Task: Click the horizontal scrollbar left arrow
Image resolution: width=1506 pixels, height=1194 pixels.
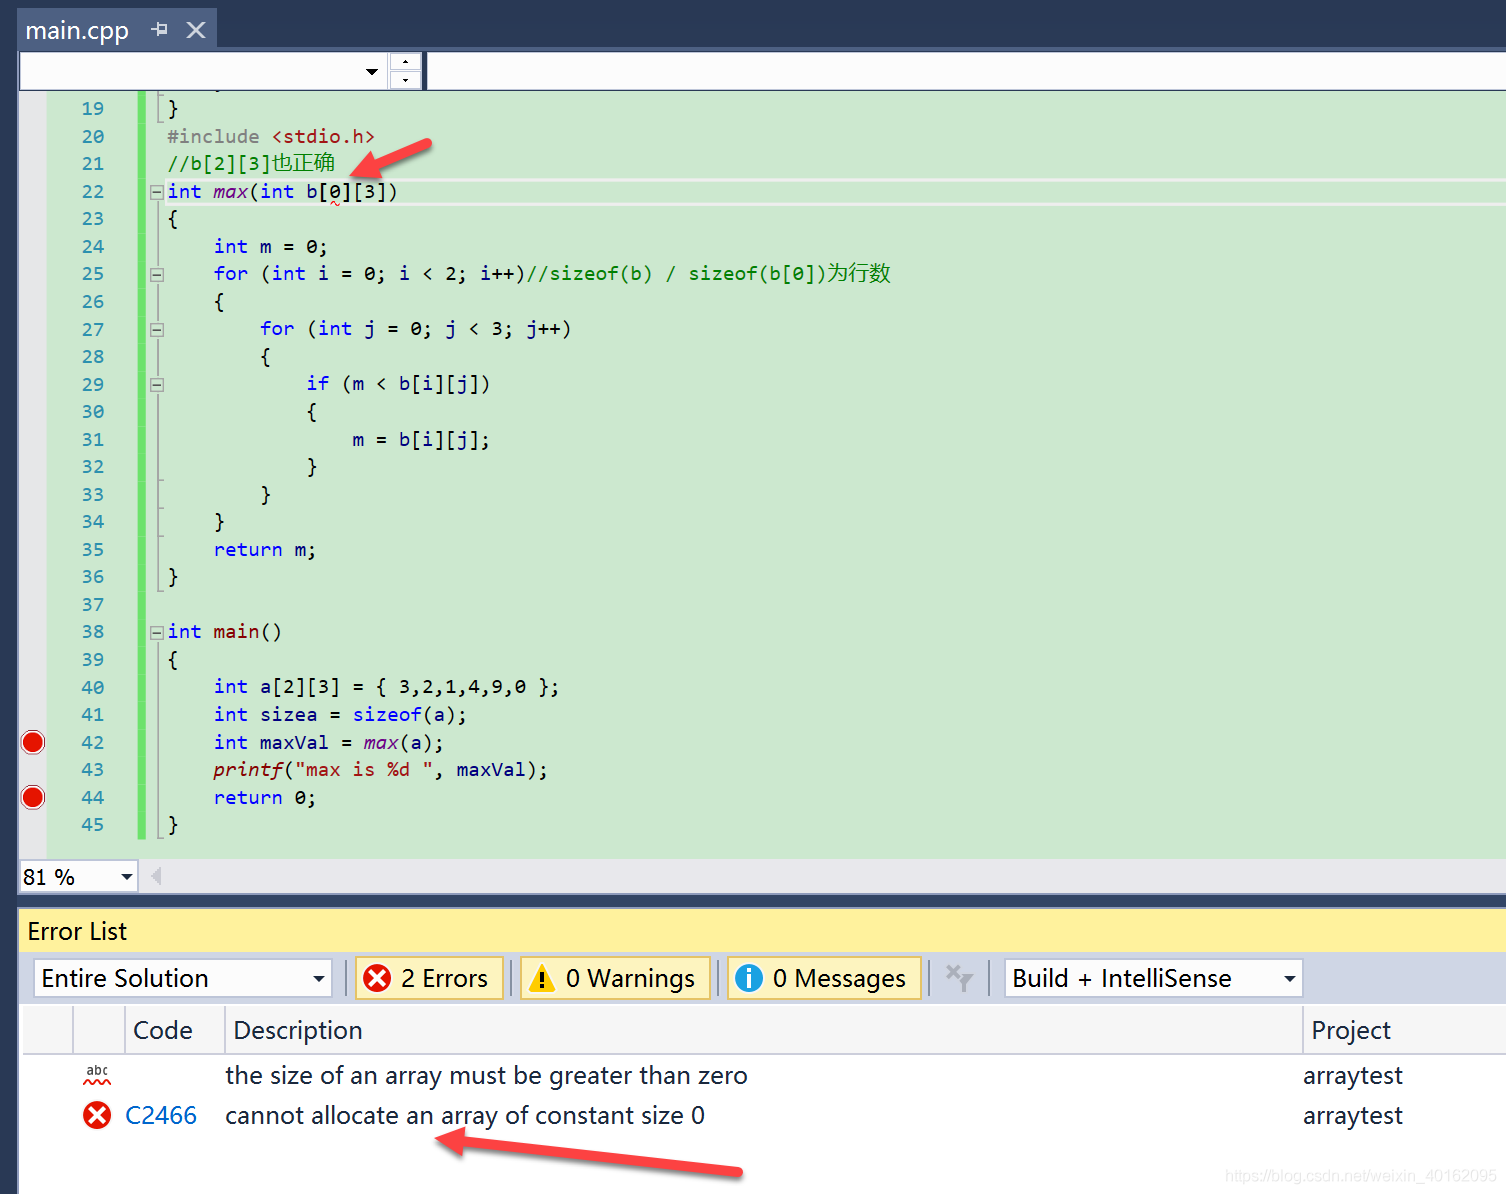Action: coord(156,877)
